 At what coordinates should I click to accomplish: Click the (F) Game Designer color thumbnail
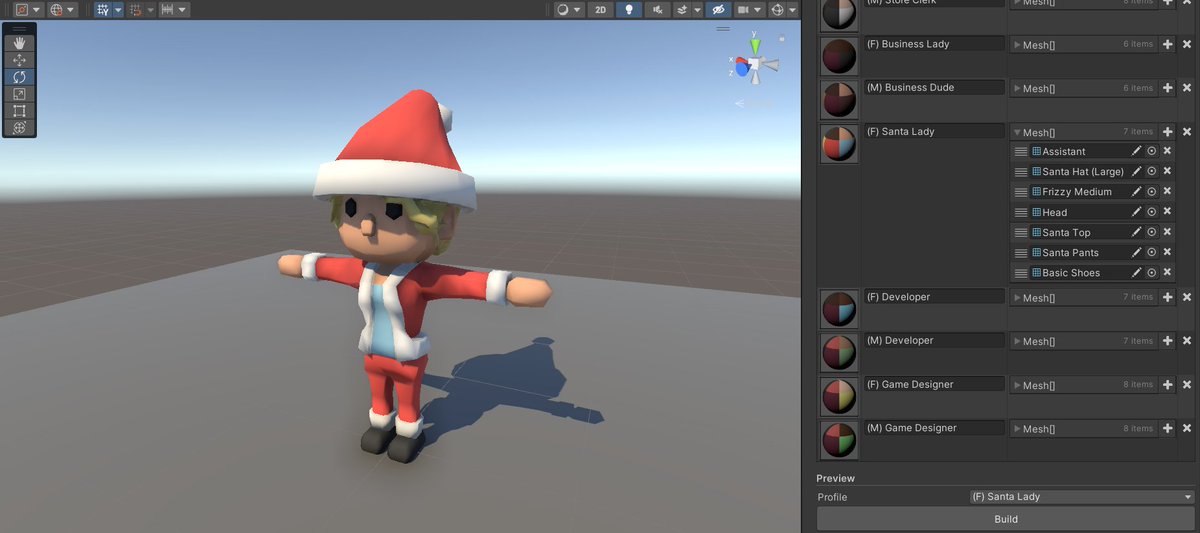point(838,396)
